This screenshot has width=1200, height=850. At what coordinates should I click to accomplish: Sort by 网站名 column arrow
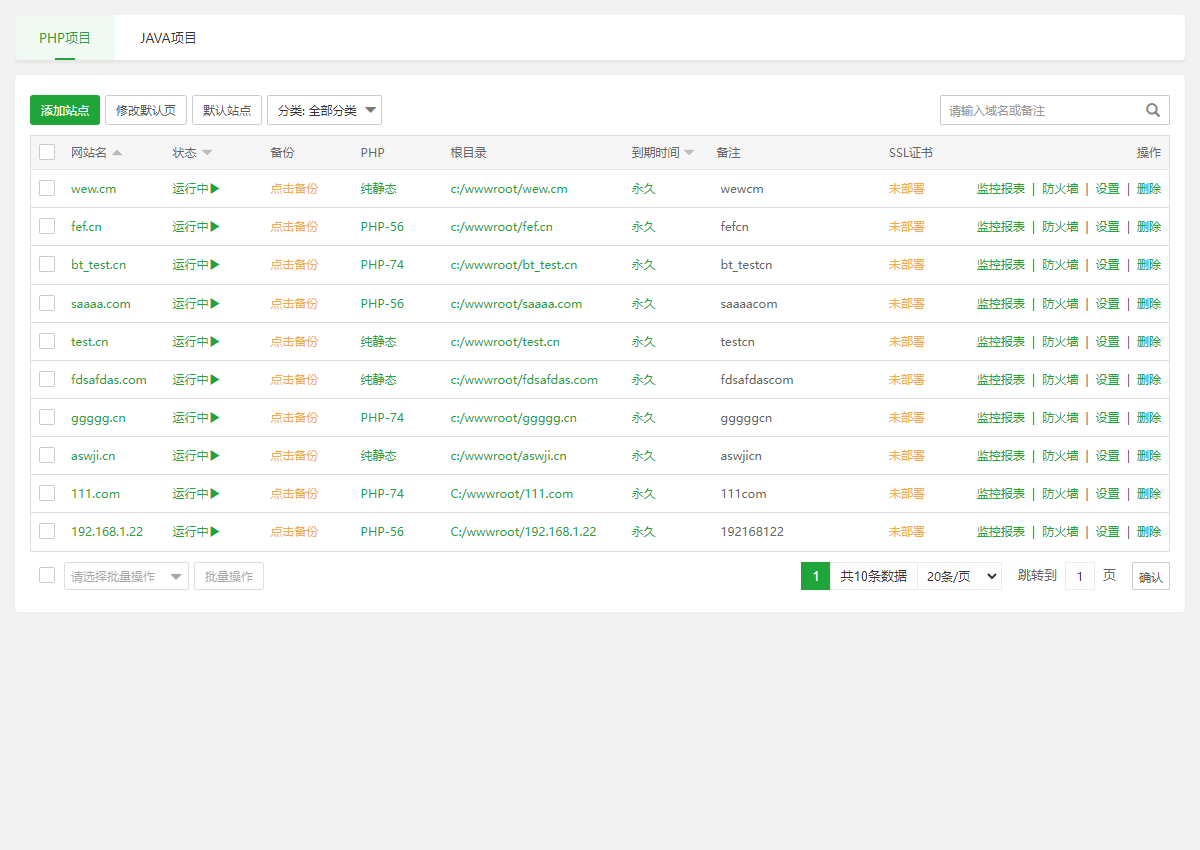click(x=117, y=153)
